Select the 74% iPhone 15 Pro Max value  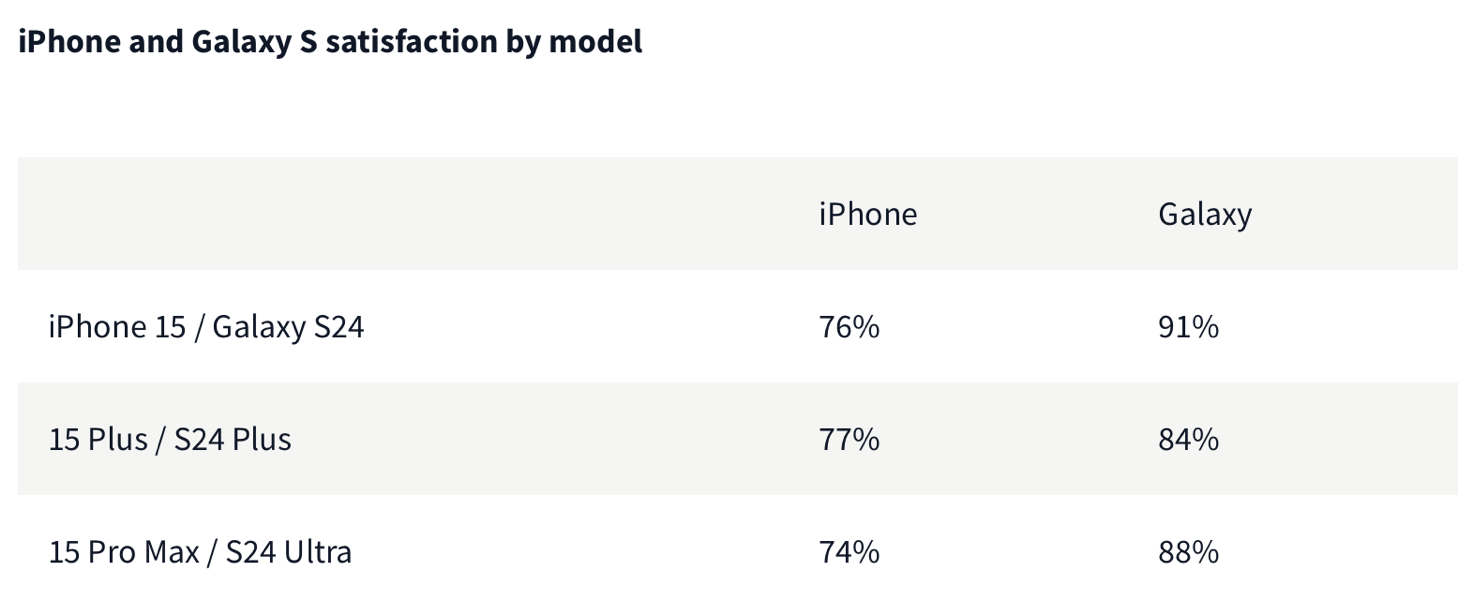click(849, 552)
